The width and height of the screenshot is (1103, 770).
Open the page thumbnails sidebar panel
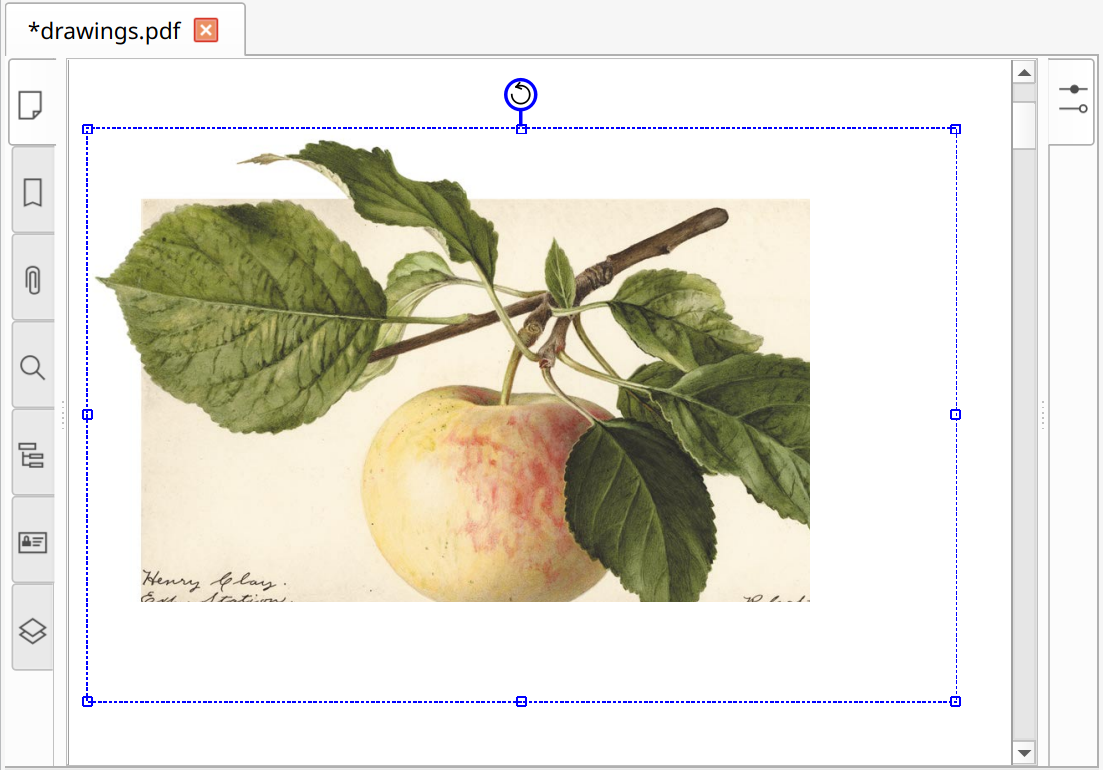pyautogui.click(x=31, y=105)
